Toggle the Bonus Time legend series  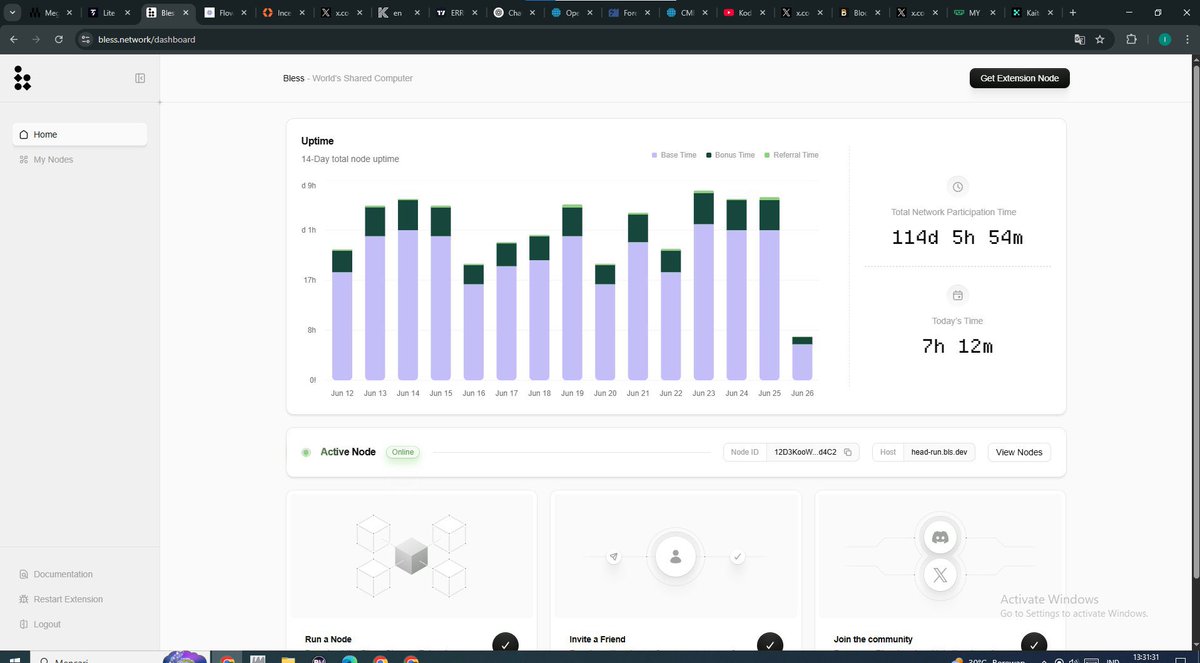(x=731, y=155)
